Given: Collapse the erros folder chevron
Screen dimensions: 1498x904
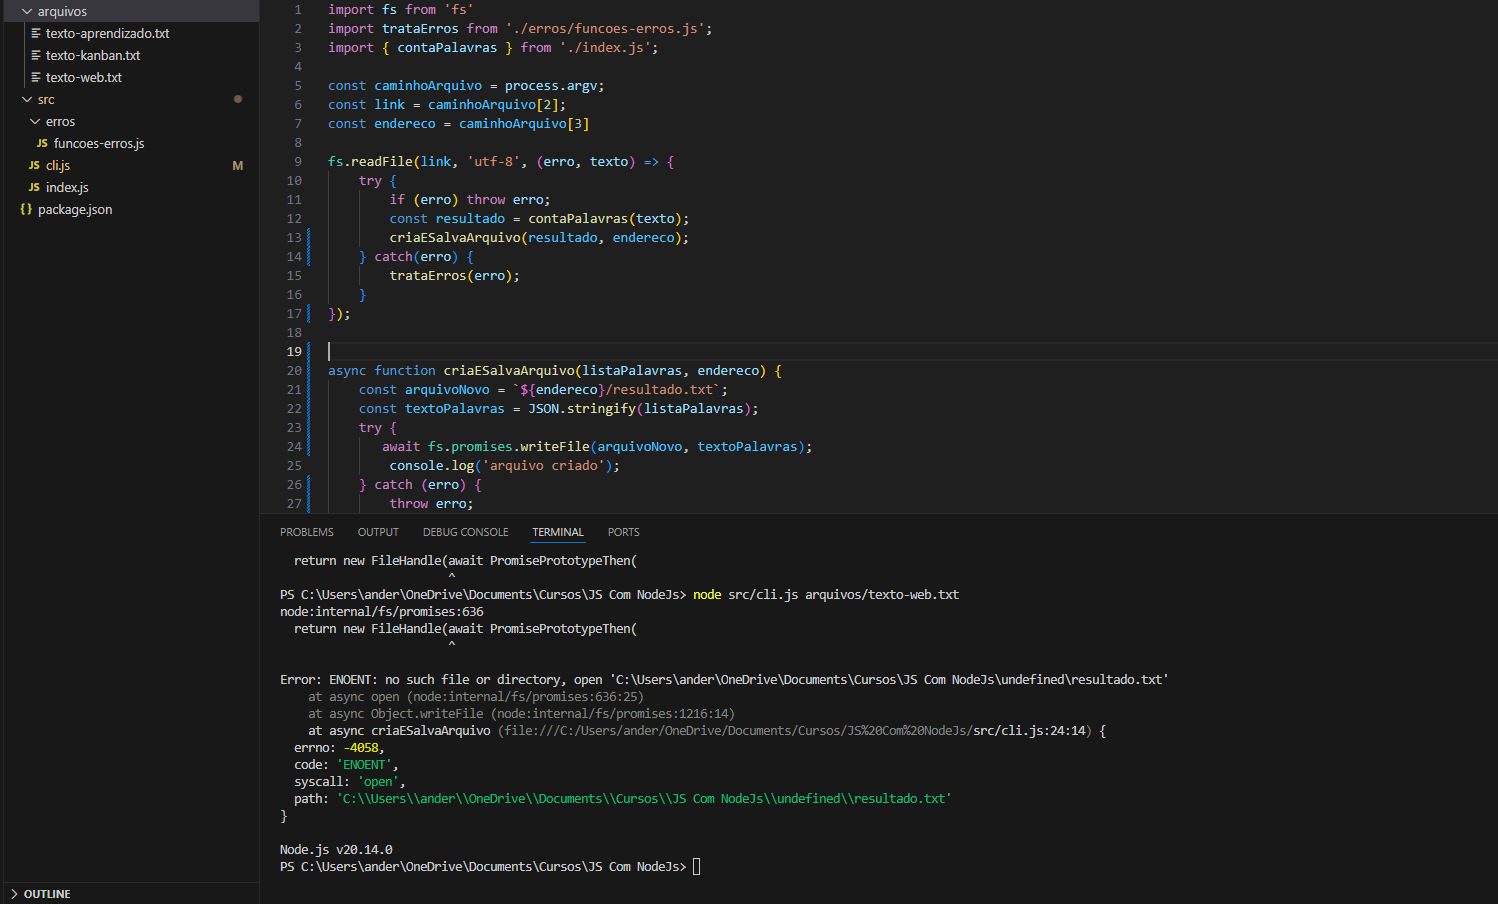Looking at the screenshot, I should (x=35, y=121).
